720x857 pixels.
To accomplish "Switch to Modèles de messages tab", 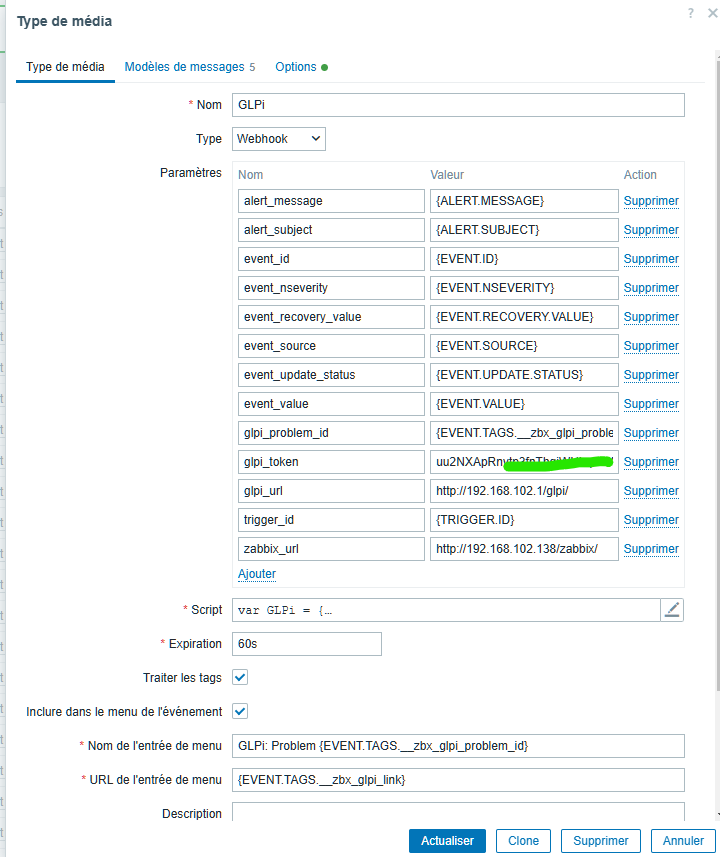I will point(190,67).
